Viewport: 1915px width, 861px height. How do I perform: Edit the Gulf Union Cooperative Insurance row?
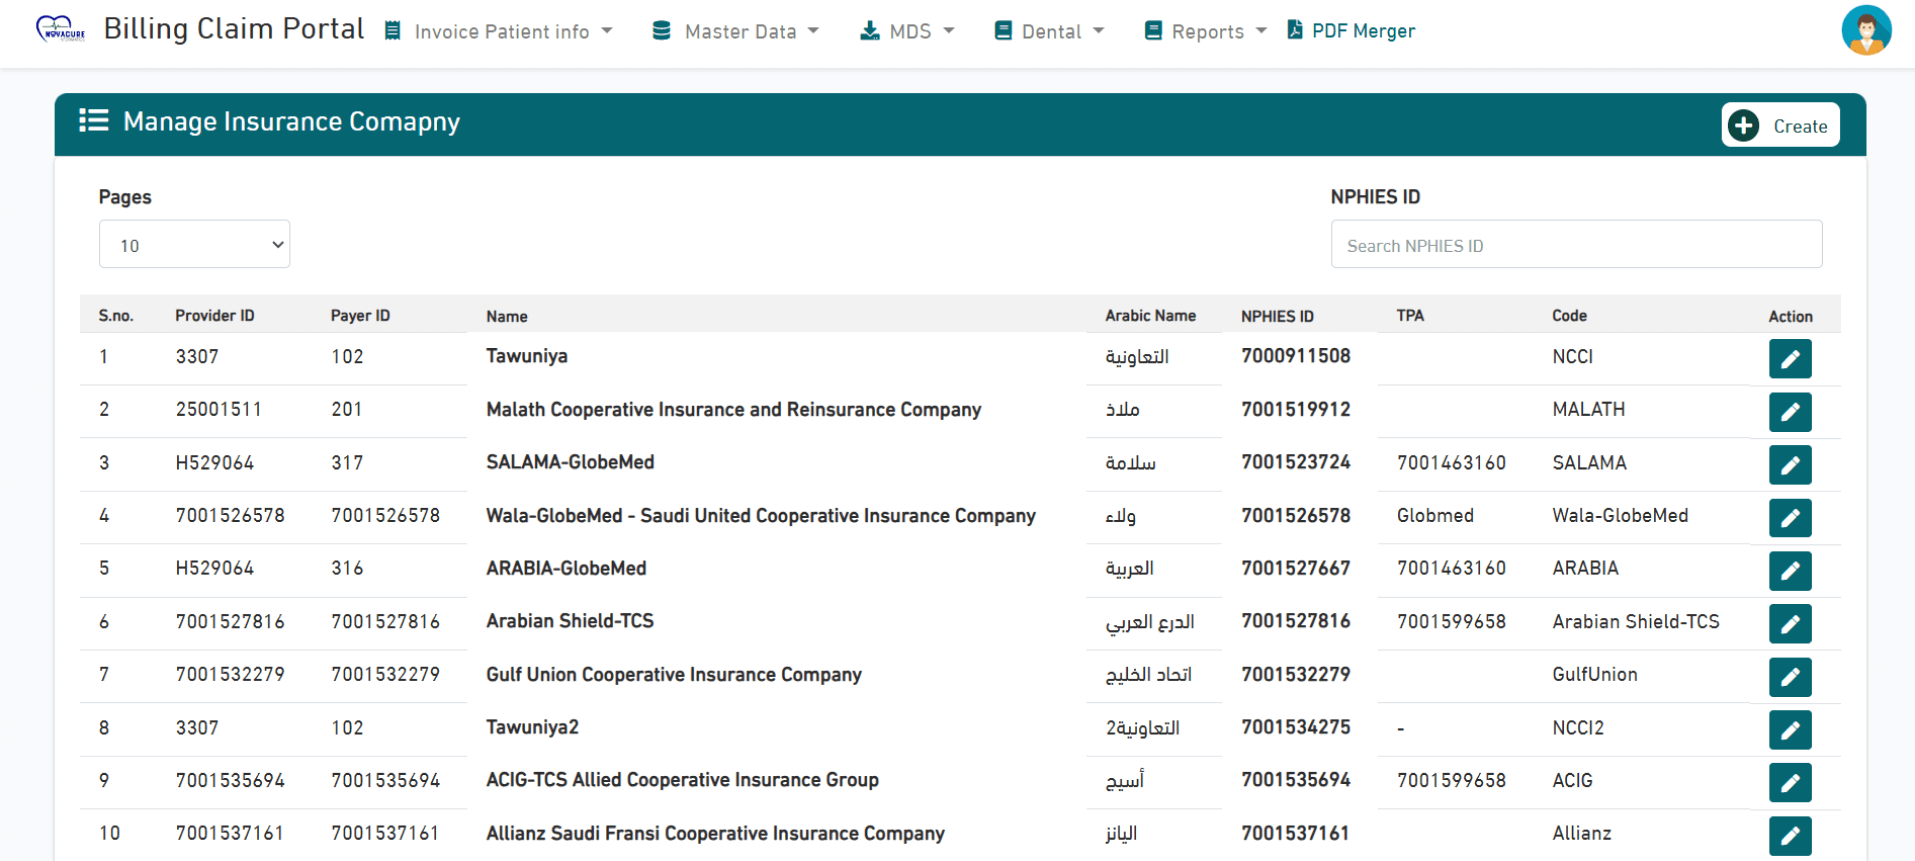pos(1789,677)
